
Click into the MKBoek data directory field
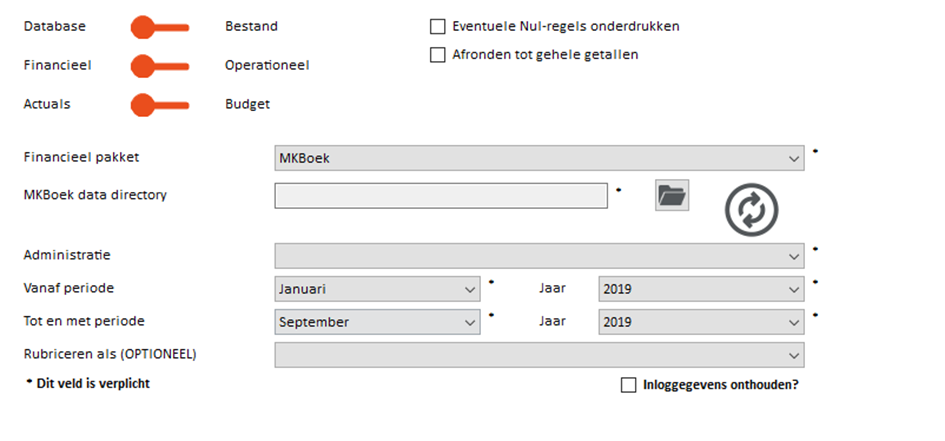[x=441, y=196]
